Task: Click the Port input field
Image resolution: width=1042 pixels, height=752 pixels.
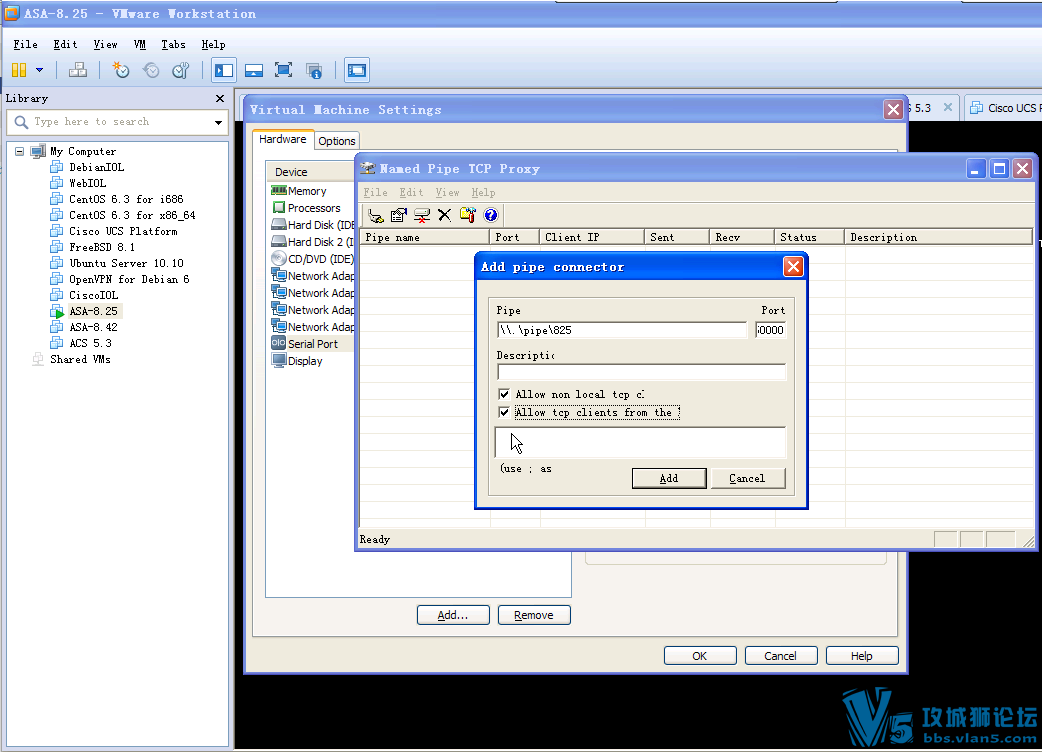Action: pyautogui.click(x=770, y=330)
